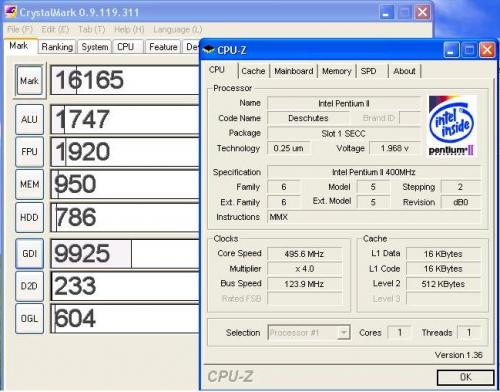This screenshot has height=392, width=500.
Task: Click the OK button in CPU-Z
Action: [x=465, y=377]
